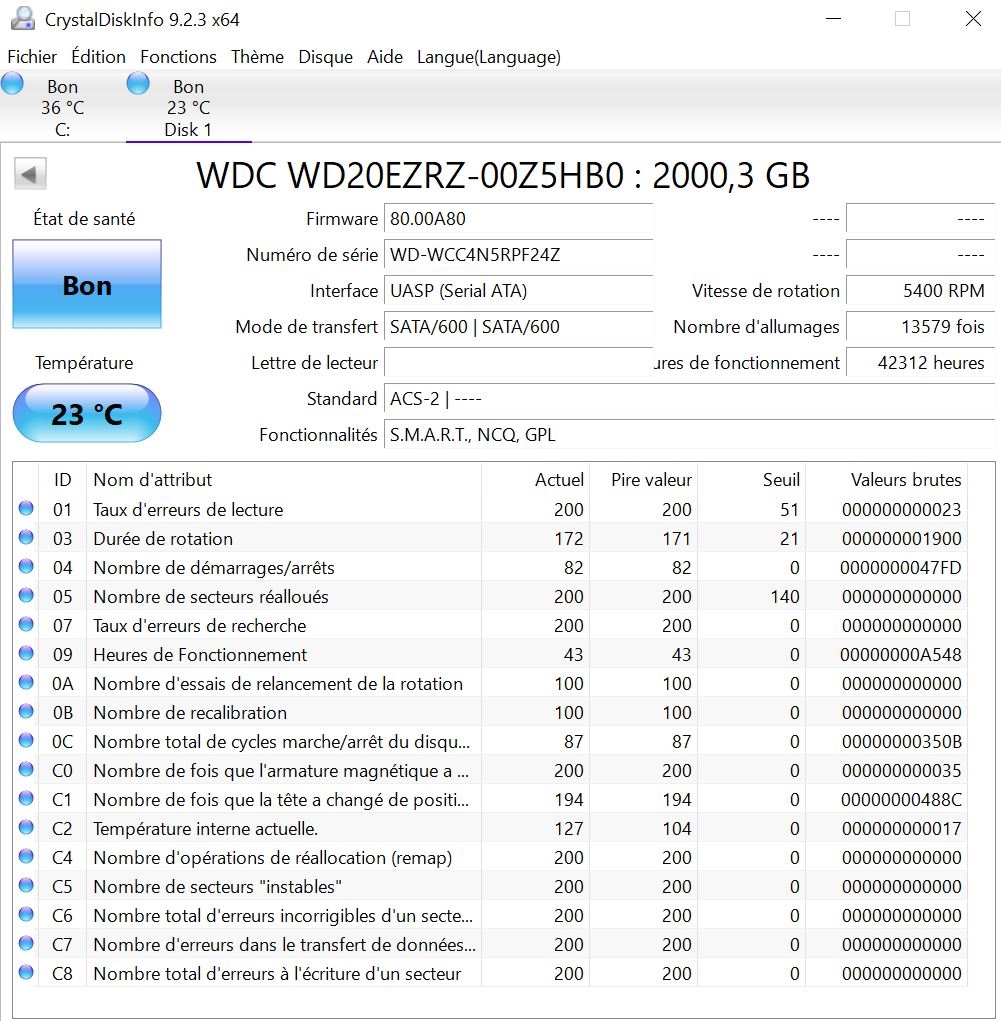Screen dimensions: 1001x1021
Task: Select the Durée de rotation row
Action: 490,538
